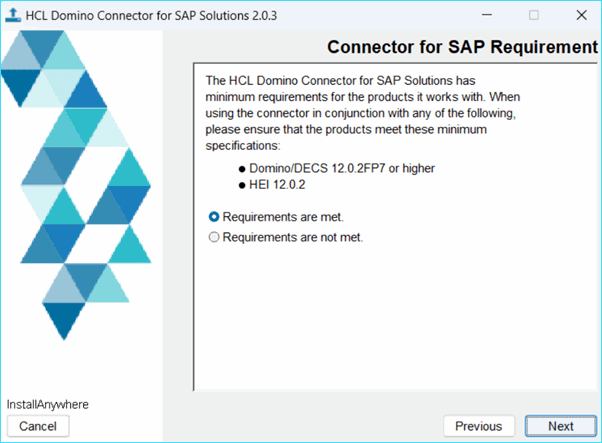Click the "Connector for SAP Requirement" heading
The image size is (602, 443).
[462, 48]
